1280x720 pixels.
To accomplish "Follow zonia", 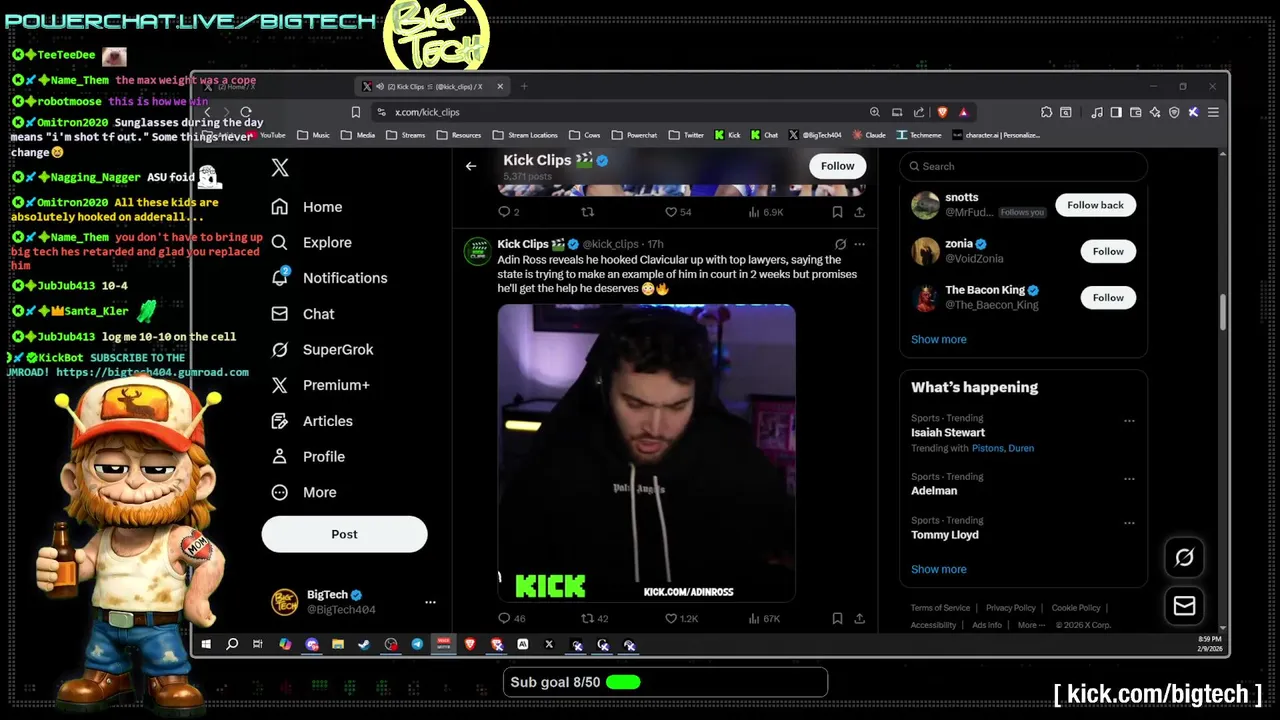I will point(1108,251).
